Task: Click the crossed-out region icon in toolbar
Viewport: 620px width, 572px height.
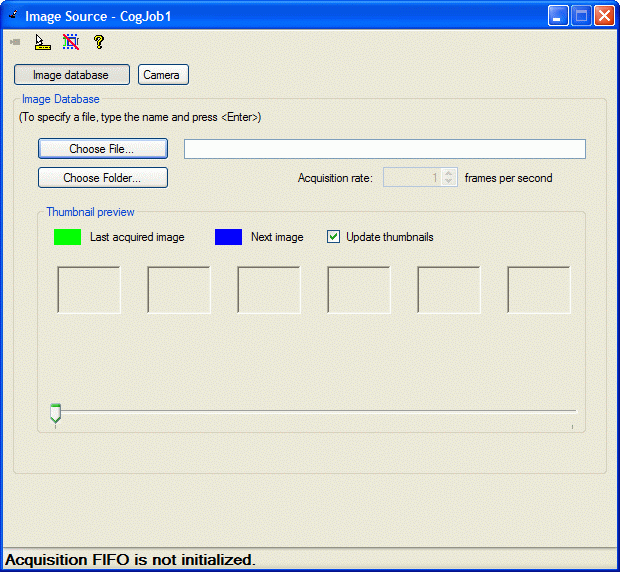Action: click(x=71, y=42)
